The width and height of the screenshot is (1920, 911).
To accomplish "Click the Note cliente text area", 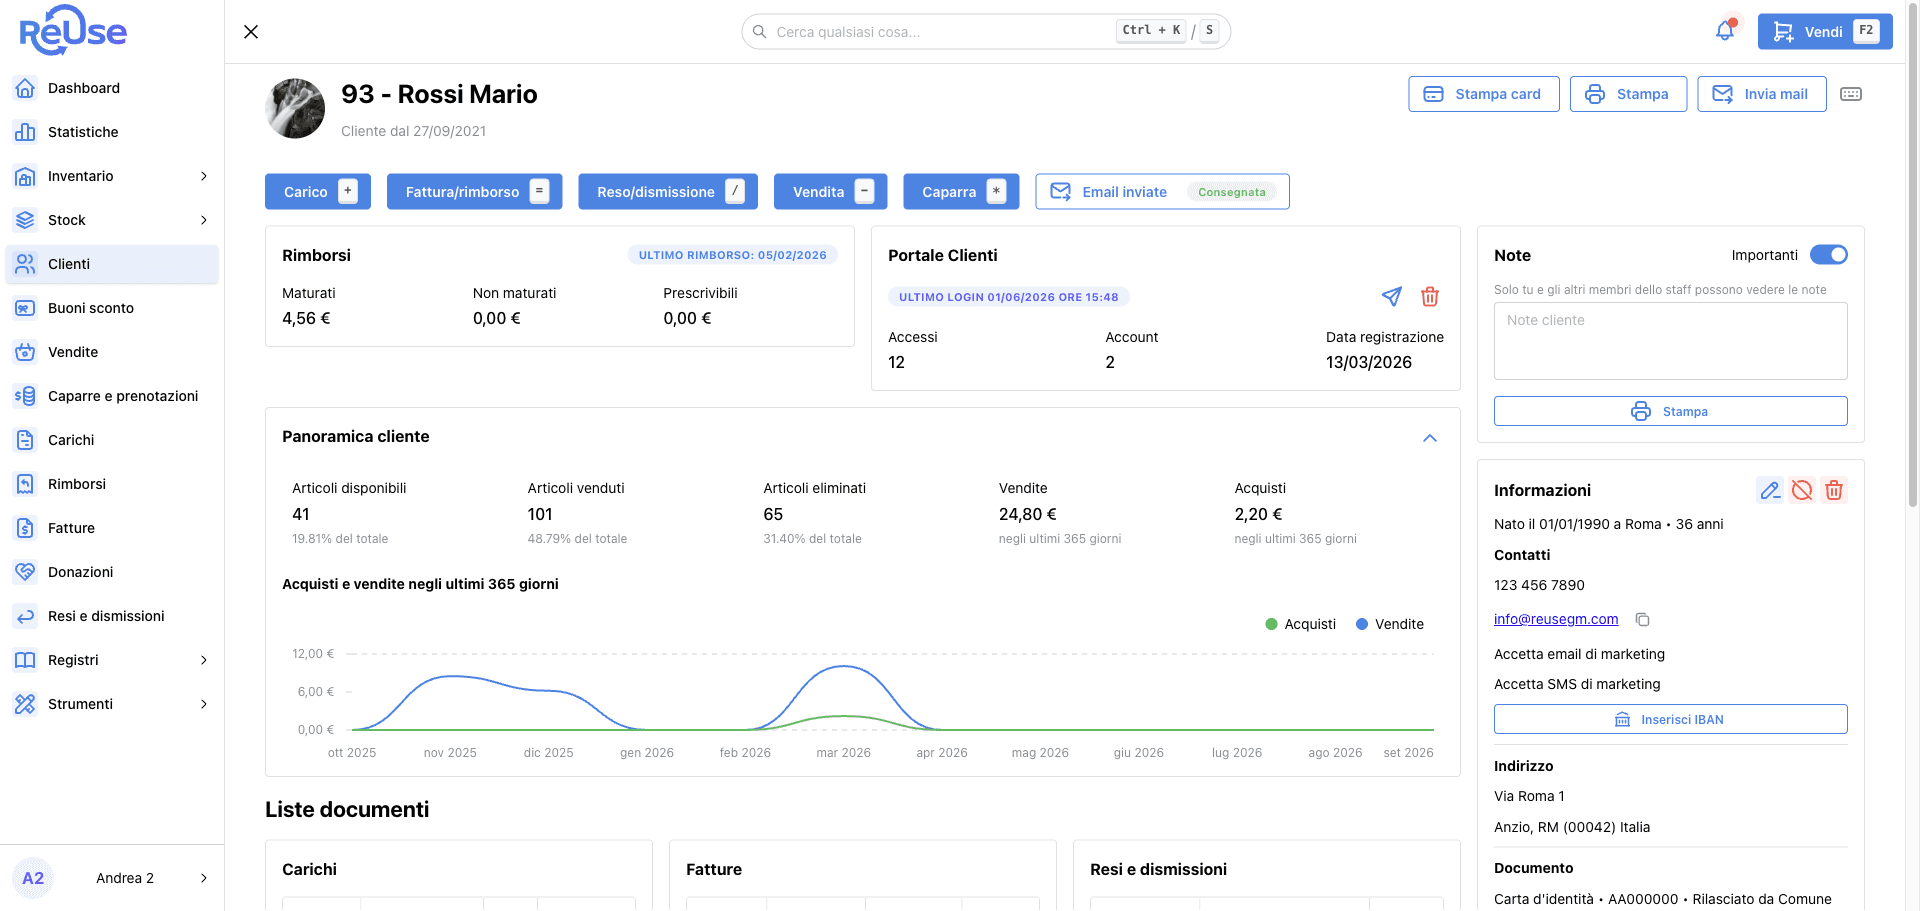I will (1670, 341).
